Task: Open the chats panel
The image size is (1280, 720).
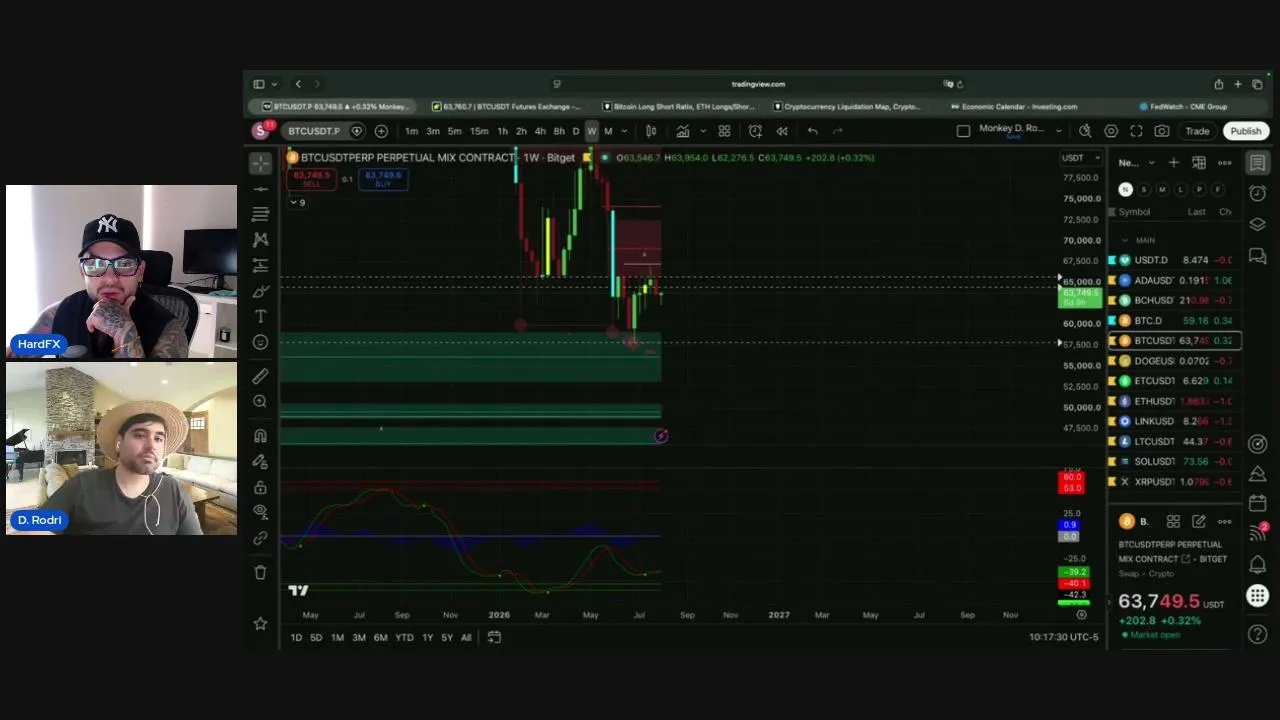Action: coord(1258,256)
